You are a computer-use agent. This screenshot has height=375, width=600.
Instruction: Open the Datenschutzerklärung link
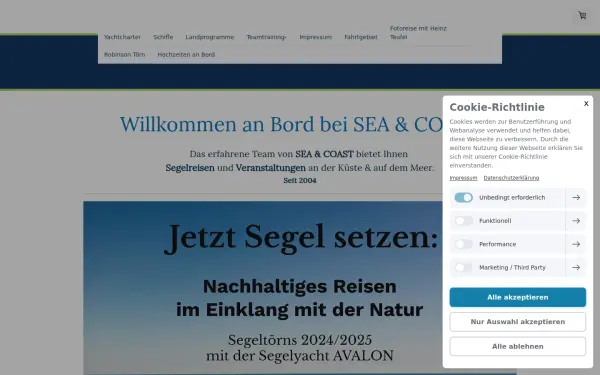511,178
